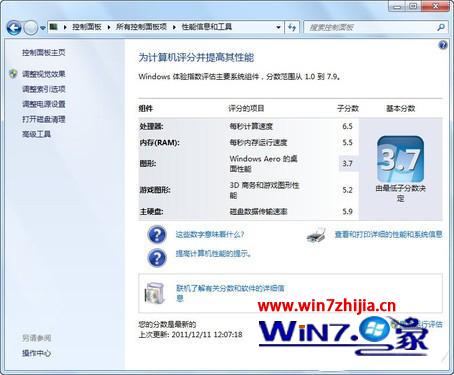Open 调整电源设置 from the sidebar
The image size is (454, 375).
pyautogui.click(x=44, y=104)
